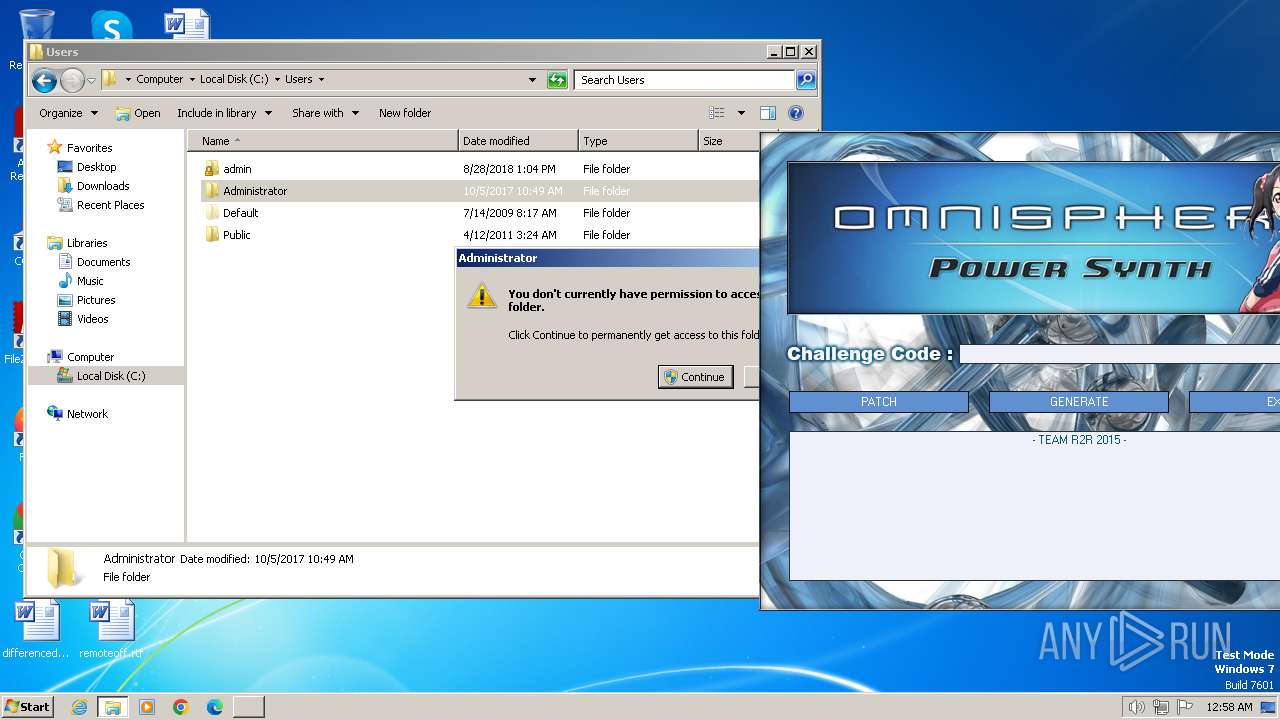Viewport: 1280px width, 720px height.
Task: Click Continue in the Administrator dialog
Action: tap(695, 377)
